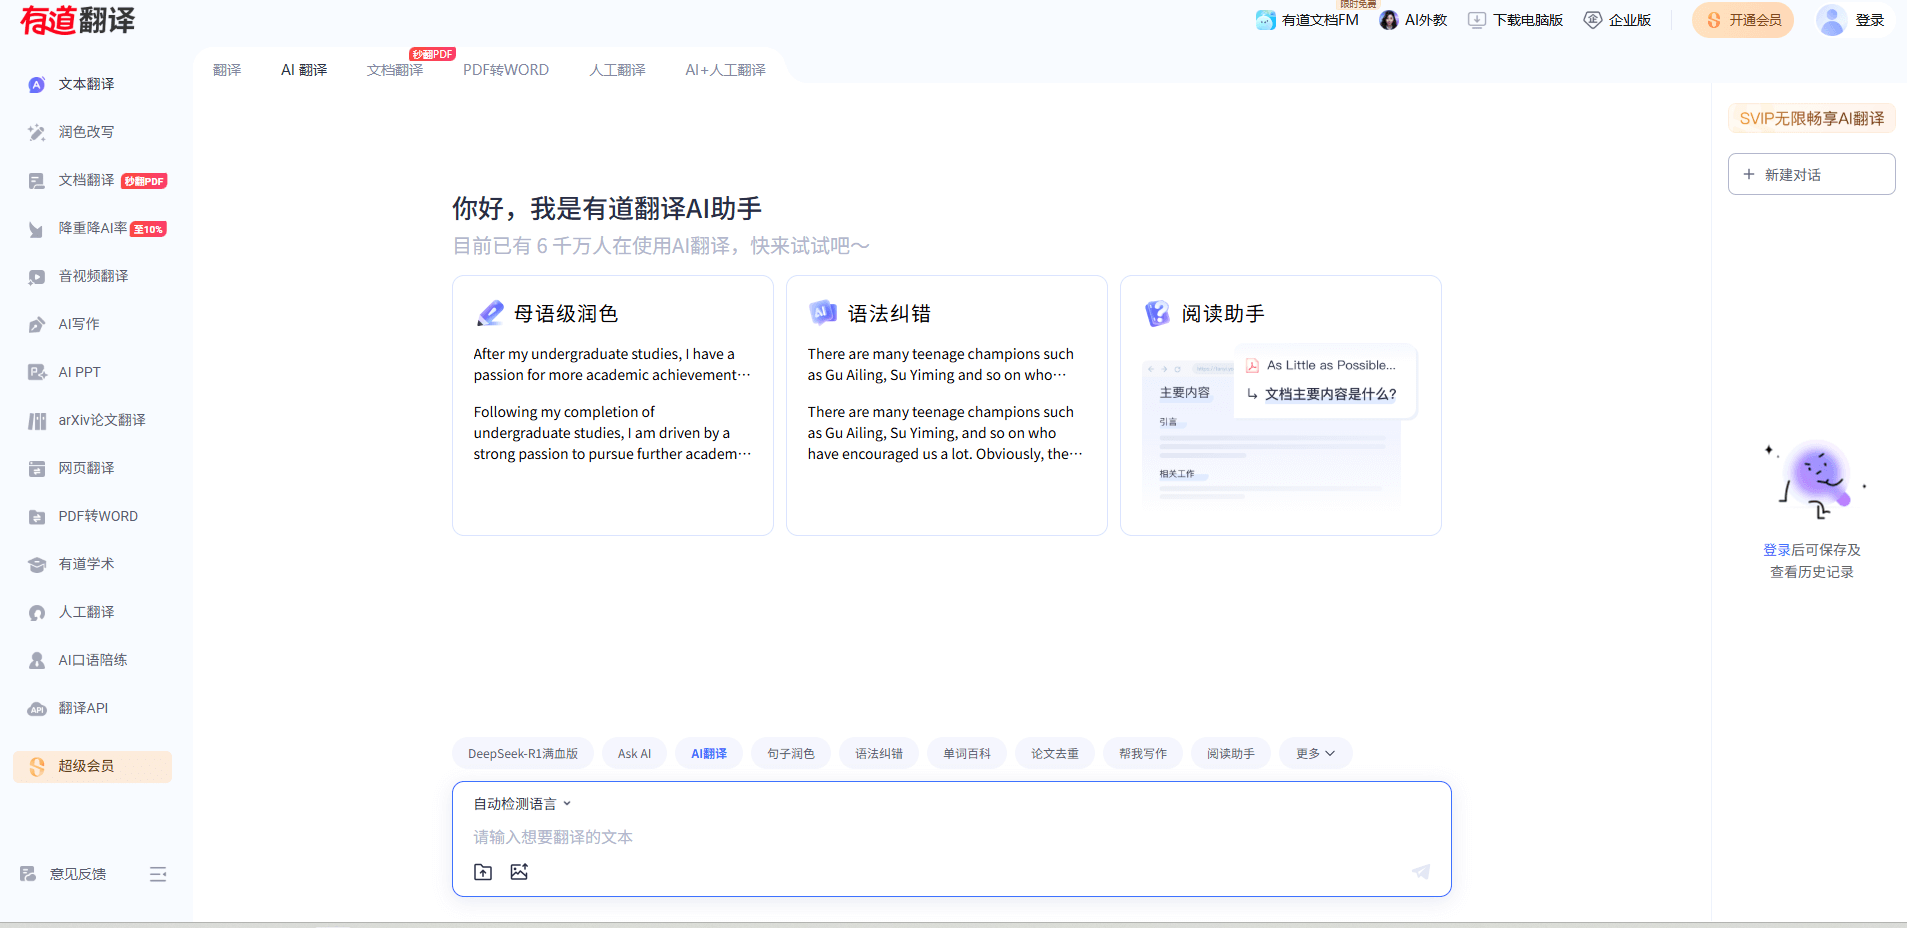Expand the 更多 dropdown chip

[1316, 754]
